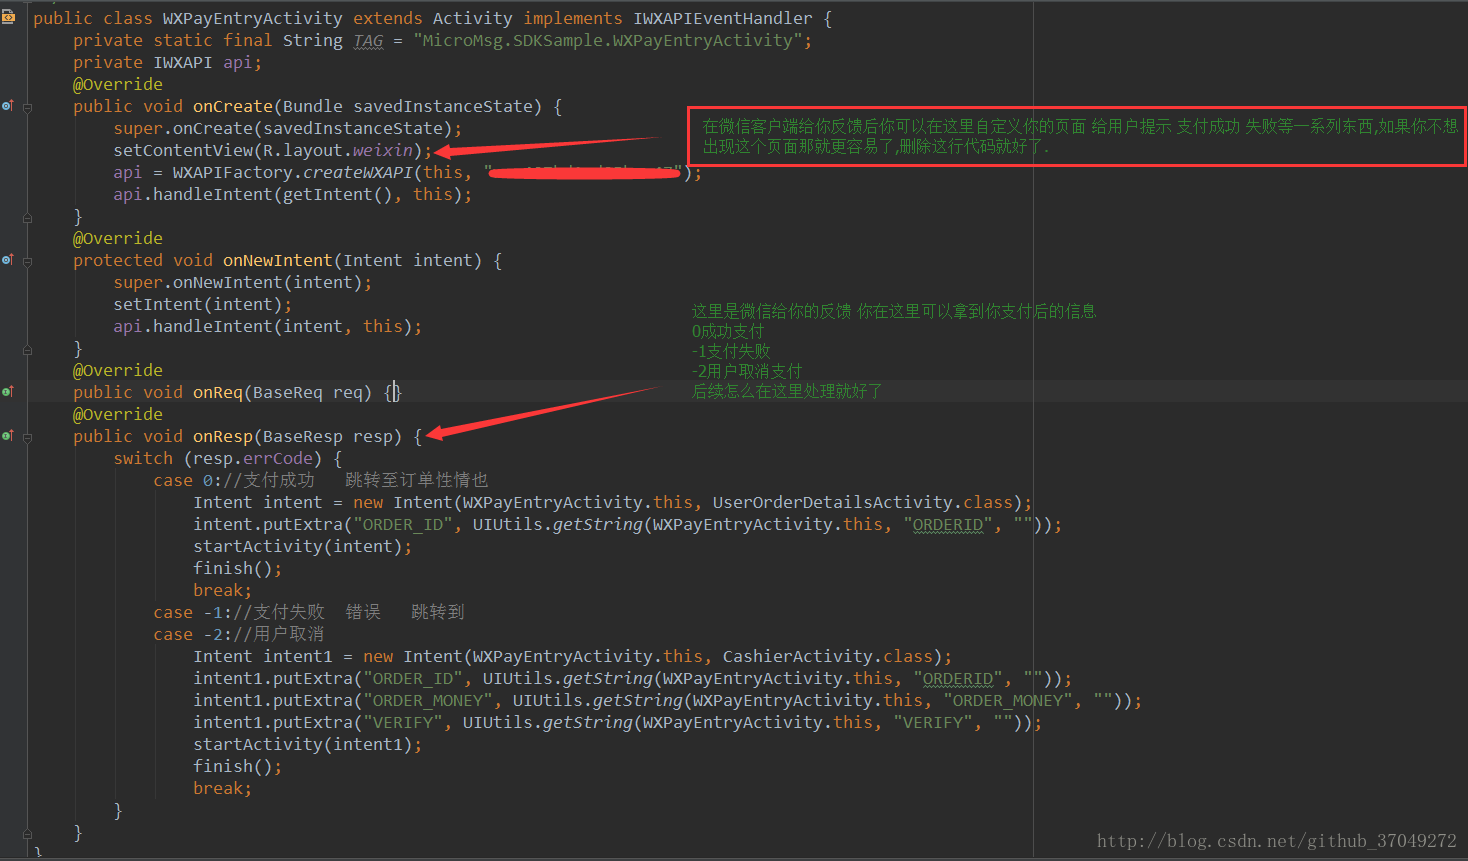
Task: Click the "MicroMsg.SDKSample.WXPayEntryActivity" string literal
Action: point(607,40)
